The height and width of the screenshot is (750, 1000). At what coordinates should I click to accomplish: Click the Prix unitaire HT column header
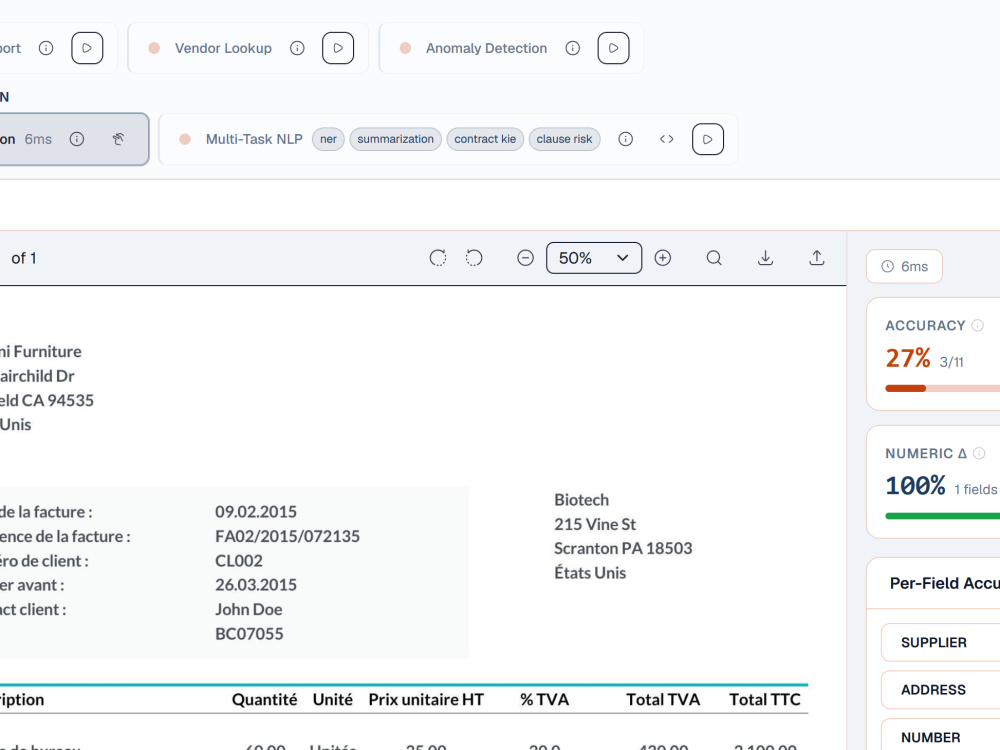426,700
